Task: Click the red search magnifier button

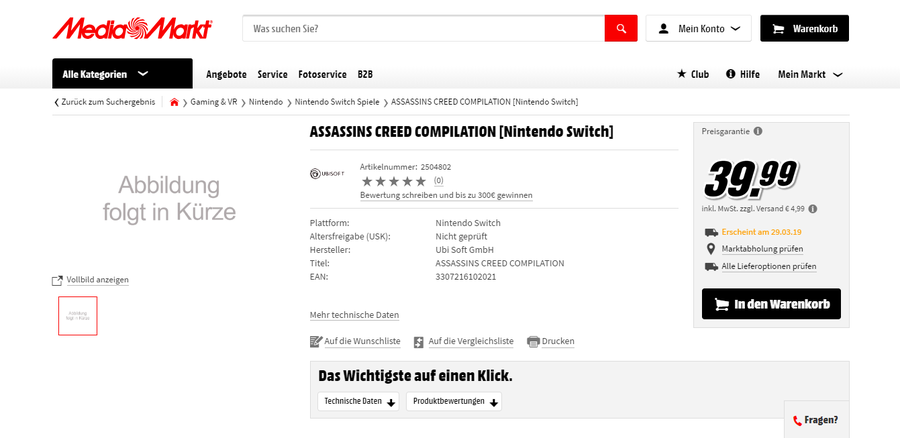Action: tap(620, 28)
